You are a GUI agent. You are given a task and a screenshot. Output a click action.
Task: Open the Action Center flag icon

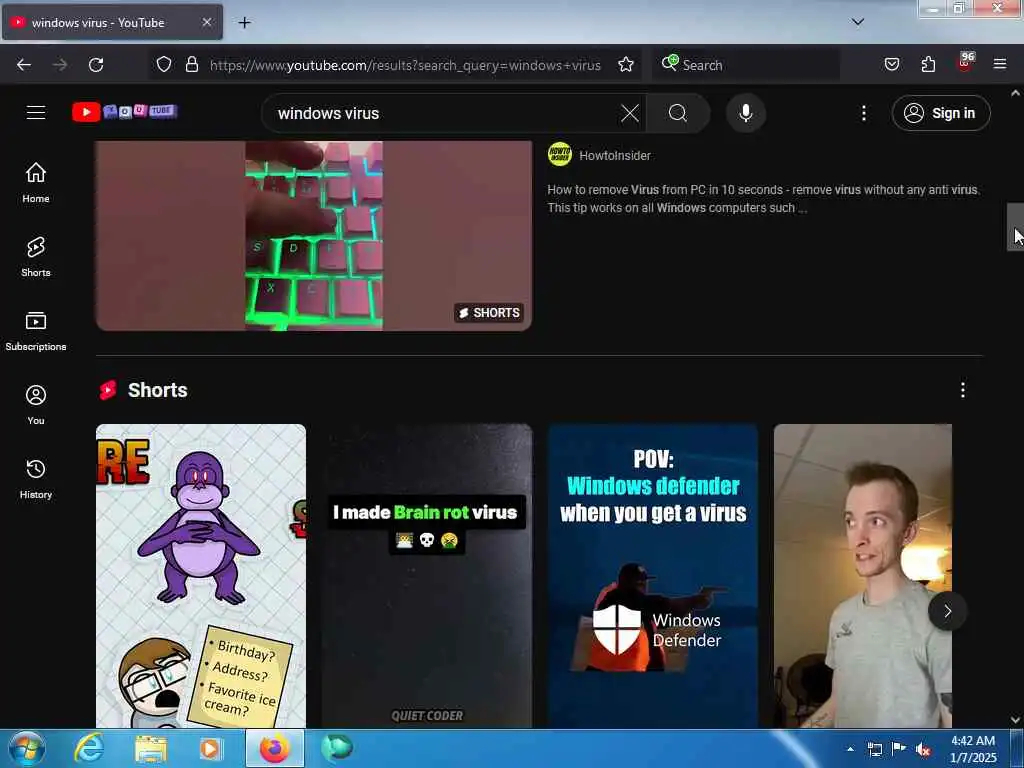pos(899,749)
